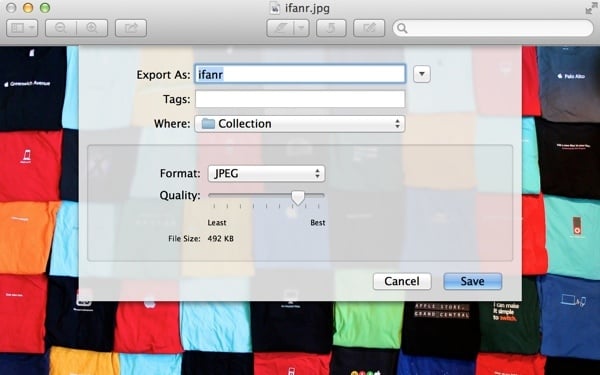600x375 pixels.
Task: Click the 492 KB file size value
Action: pos(220,239)
